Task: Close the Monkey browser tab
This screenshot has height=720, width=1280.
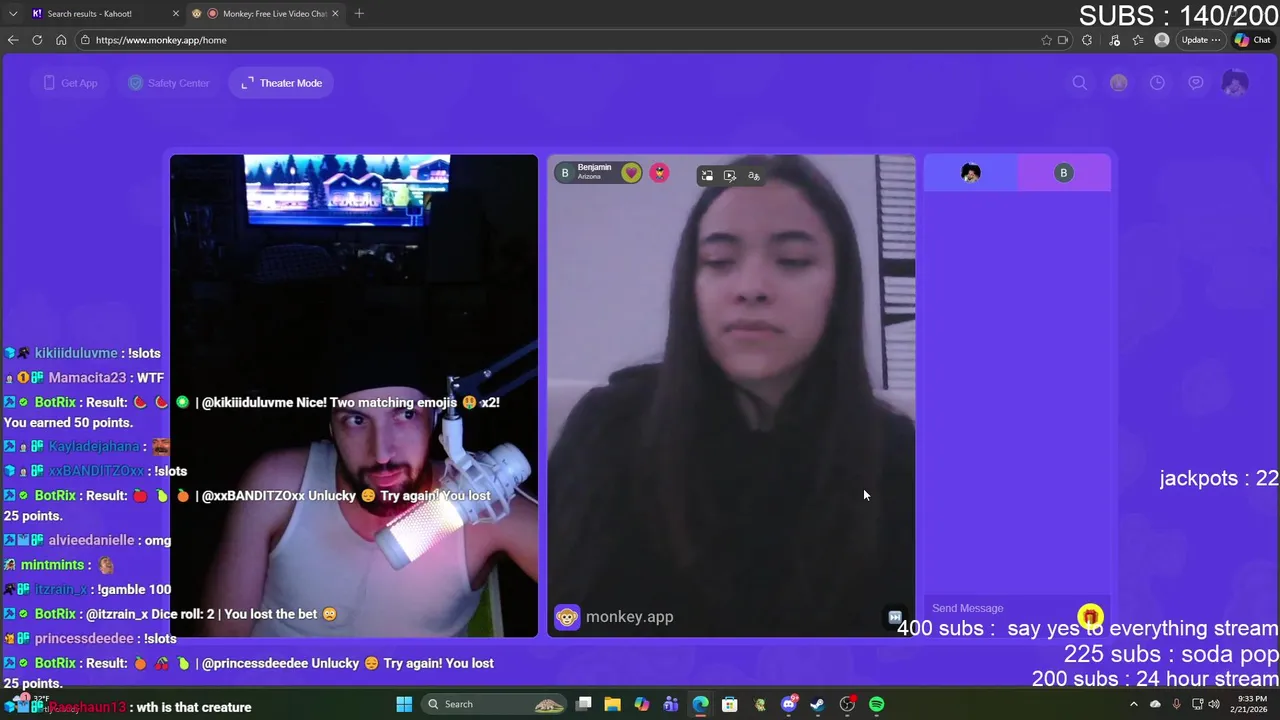Action: (335, 13)
